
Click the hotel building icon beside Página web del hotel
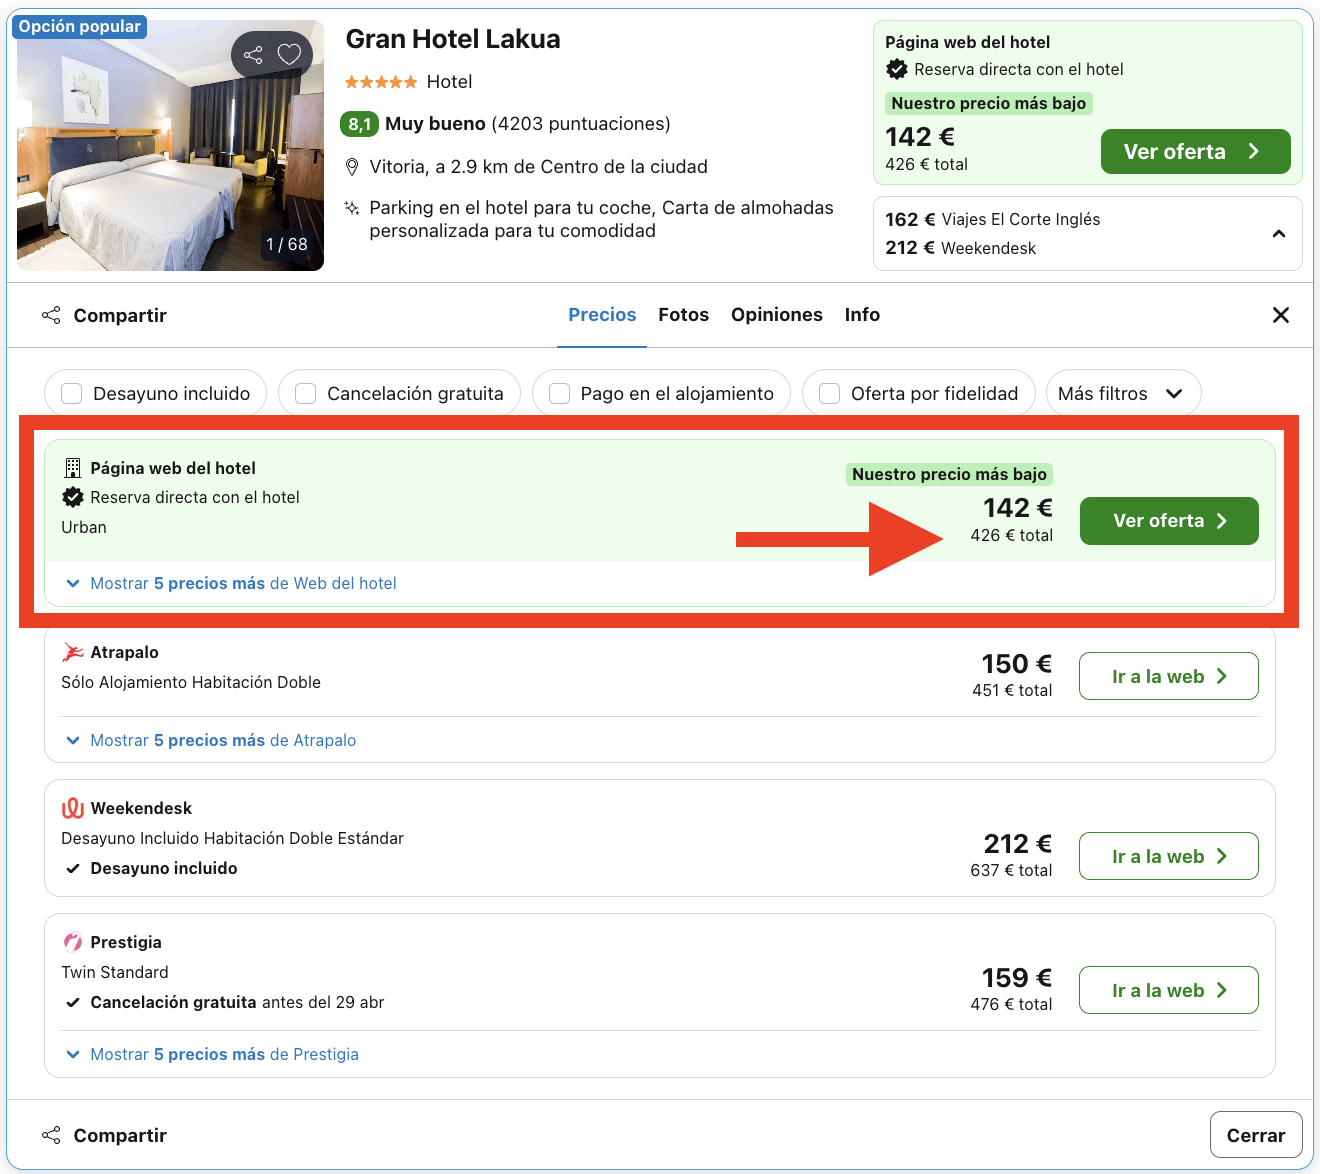(x=72, y=468)
